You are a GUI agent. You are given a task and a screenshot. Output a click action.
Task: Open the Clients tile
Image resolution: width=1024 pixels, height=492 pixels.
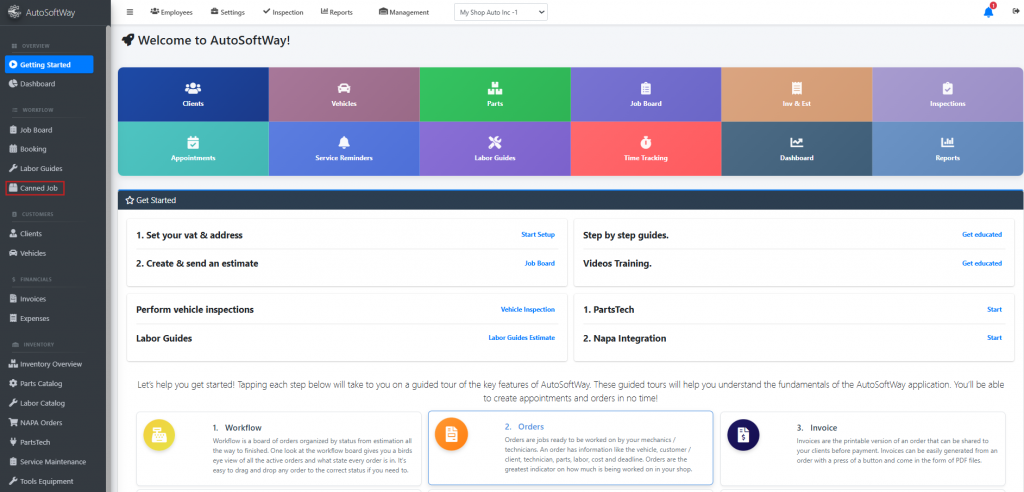193,94
